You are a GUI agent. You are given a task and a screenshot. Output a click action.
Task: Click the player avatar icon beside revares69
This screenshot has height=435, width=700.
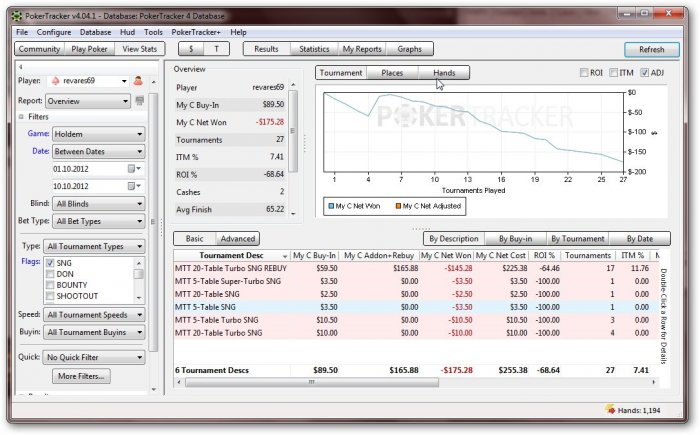point(138,81)
